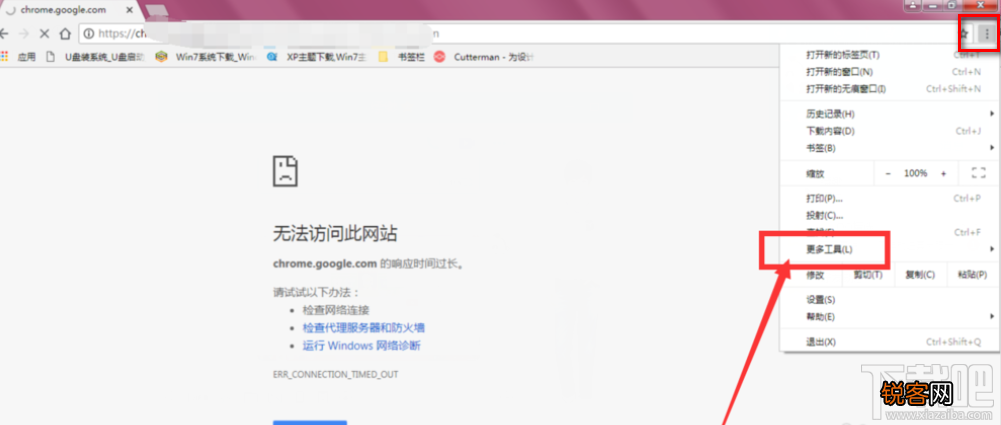The height and width of the screenshot is (425, 1001).
Task: Decrease zoom with the minus button
Action: pos(888,173)
